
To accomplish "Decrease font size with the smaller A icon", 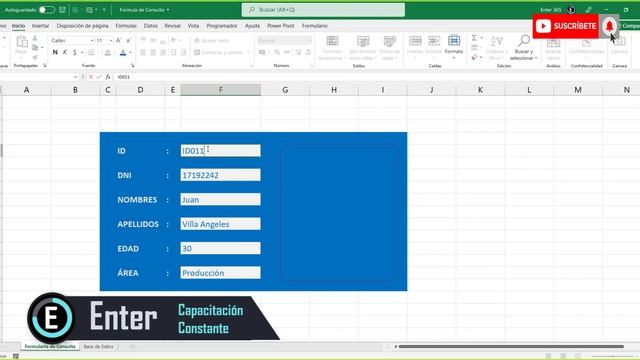I will click(128, 40).
